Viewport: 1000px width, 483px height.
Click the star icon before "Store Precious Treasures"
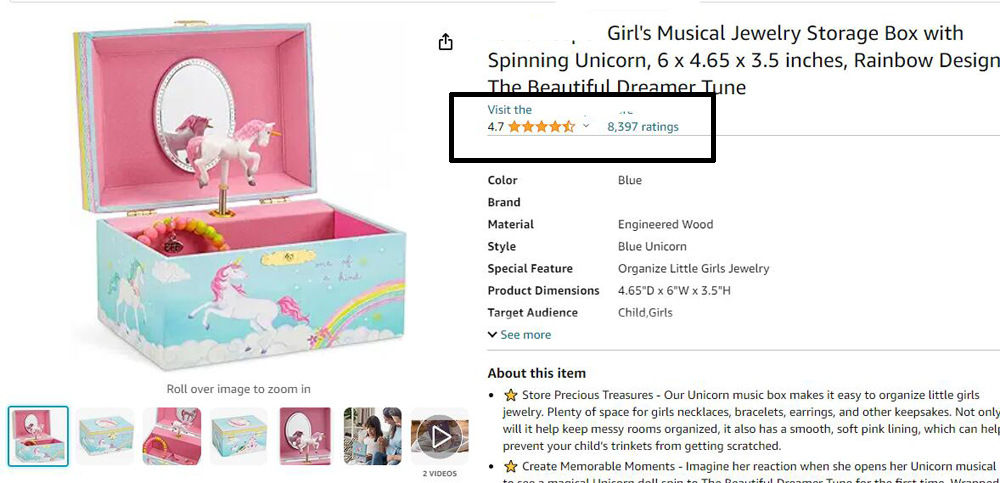pyautogui.click(x=510, y=396)
